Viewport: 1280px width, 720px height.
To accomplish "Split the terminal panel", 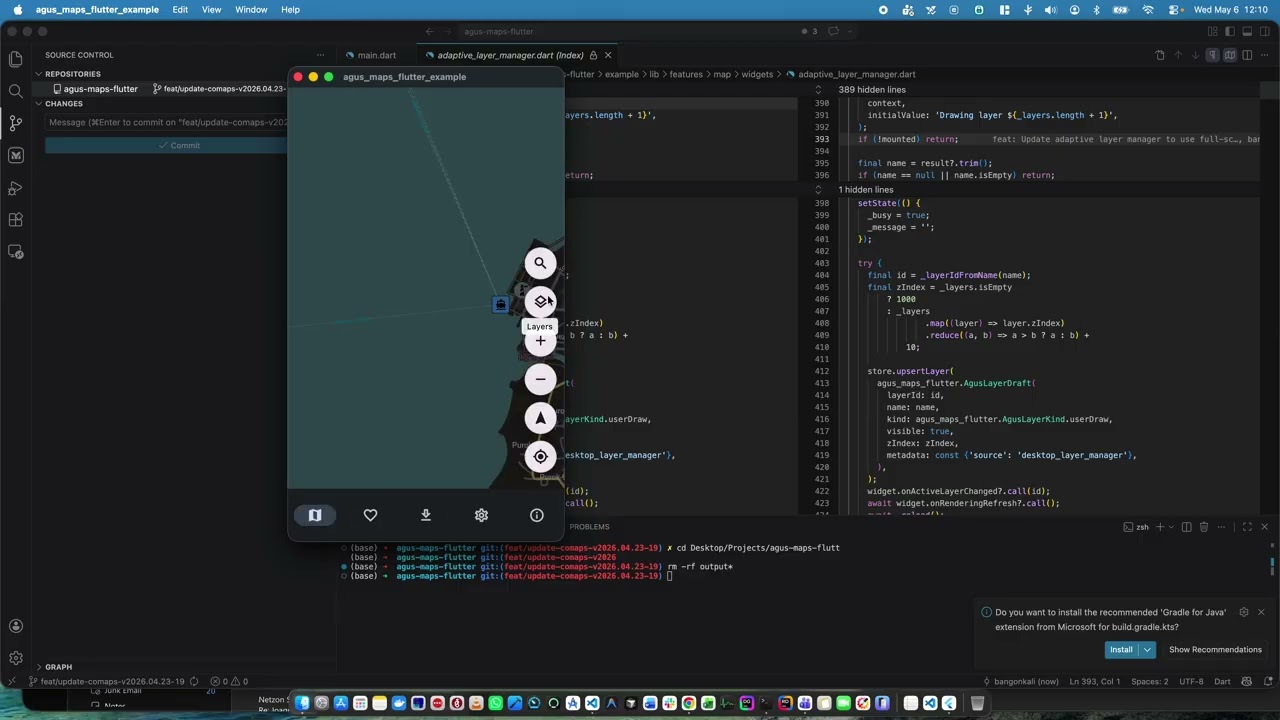I will (1186, 527).
